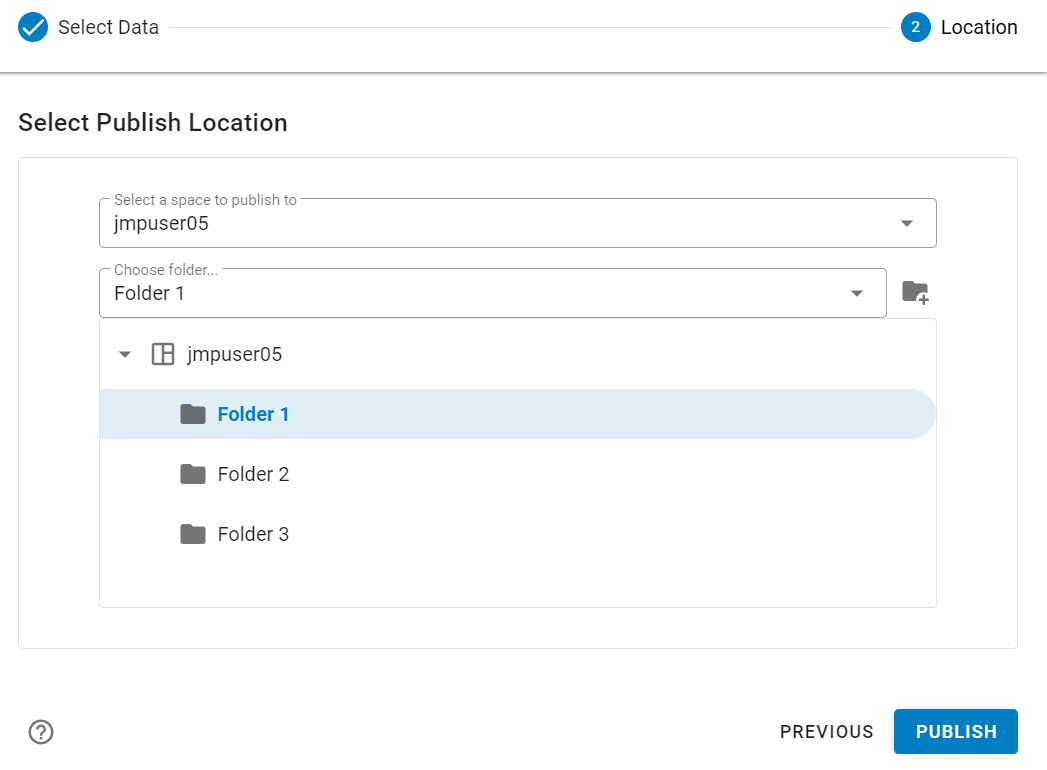This screenshot has height=770, width=1047.
Task: Click the Location step label
Action: tap(977, 27)
